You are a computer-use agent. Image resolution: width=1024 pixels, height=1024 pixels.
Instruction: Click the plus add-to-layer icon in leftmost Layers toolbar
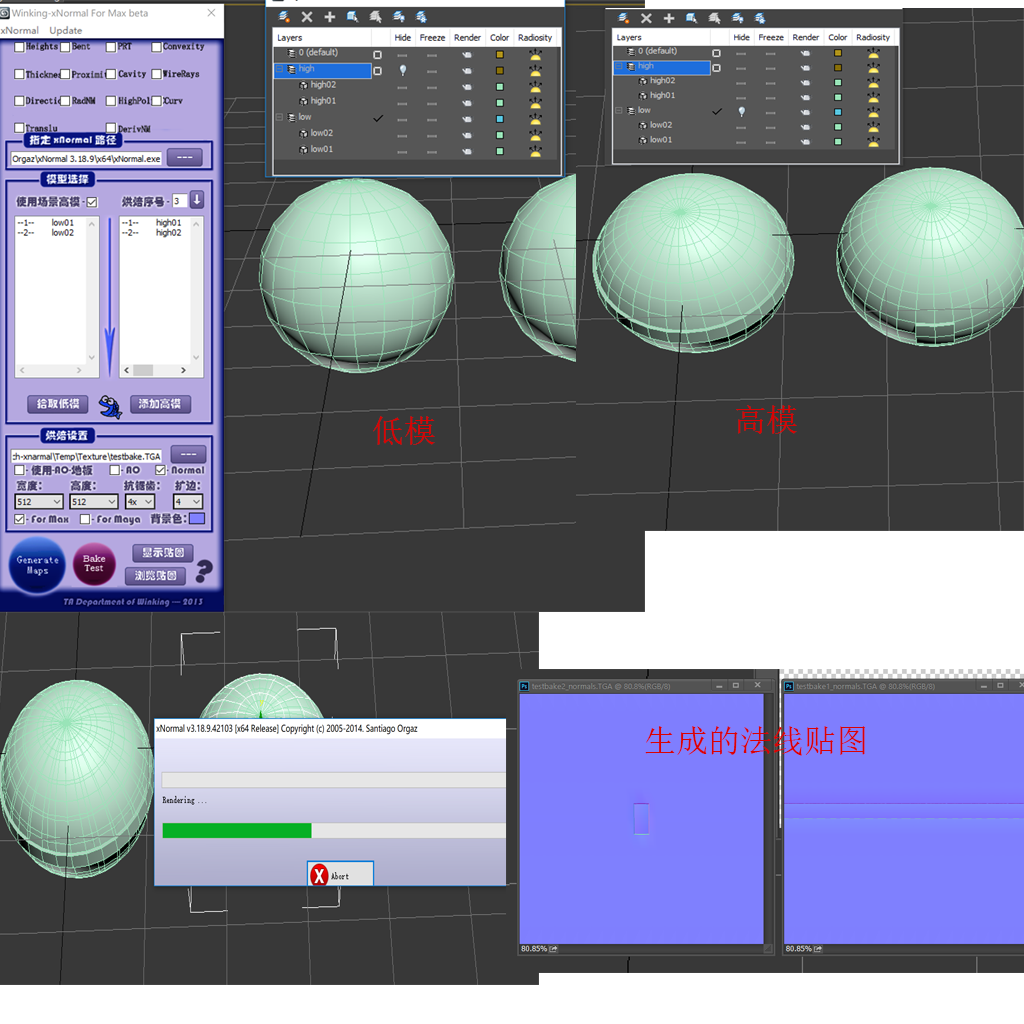330,17
